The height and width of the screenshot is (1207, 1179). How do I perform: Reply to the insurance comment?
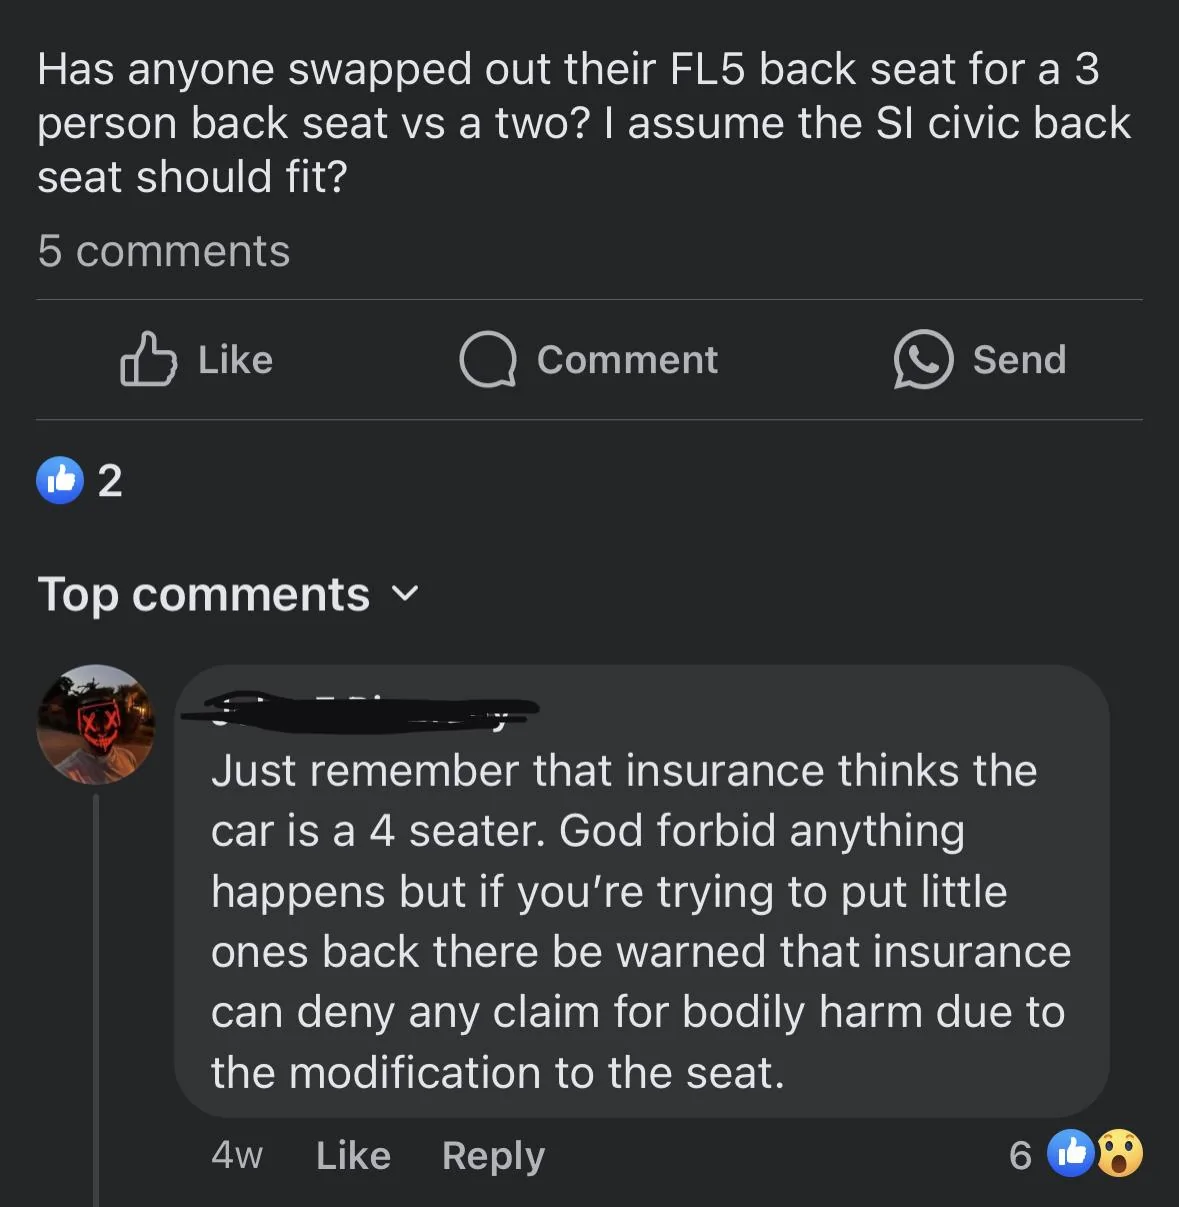pos(493,1156)
